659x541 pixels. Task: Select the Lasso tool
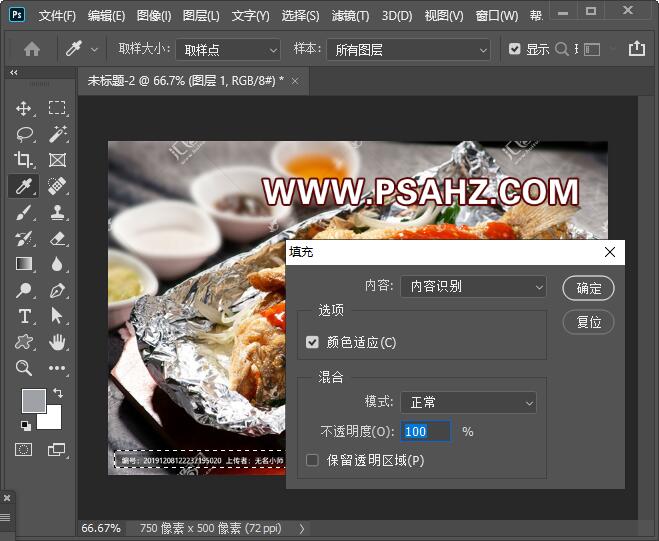[x=24, y=134]
